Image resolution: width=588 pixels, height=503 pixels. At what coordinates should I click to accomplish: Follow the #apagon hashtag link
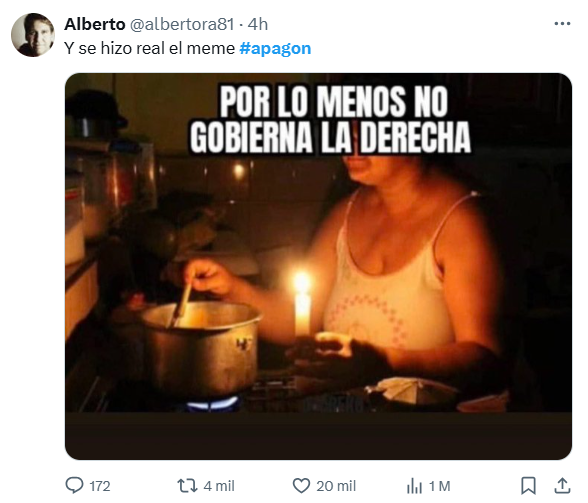275,49
